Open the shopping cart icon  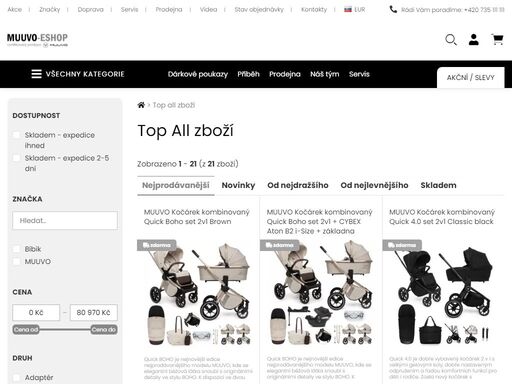[x=497, y=40]
